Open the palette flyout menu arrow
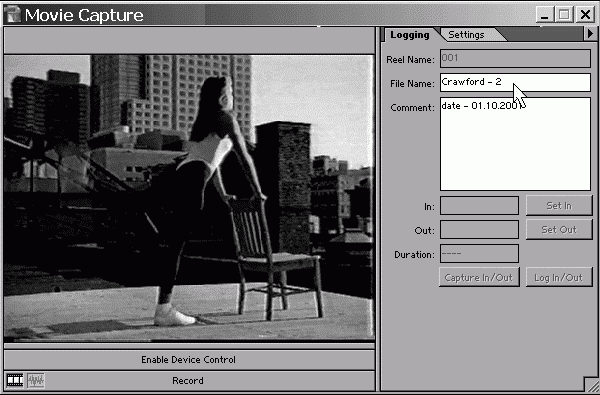Viewport: 600px width, 395px height. click(590, 34)
